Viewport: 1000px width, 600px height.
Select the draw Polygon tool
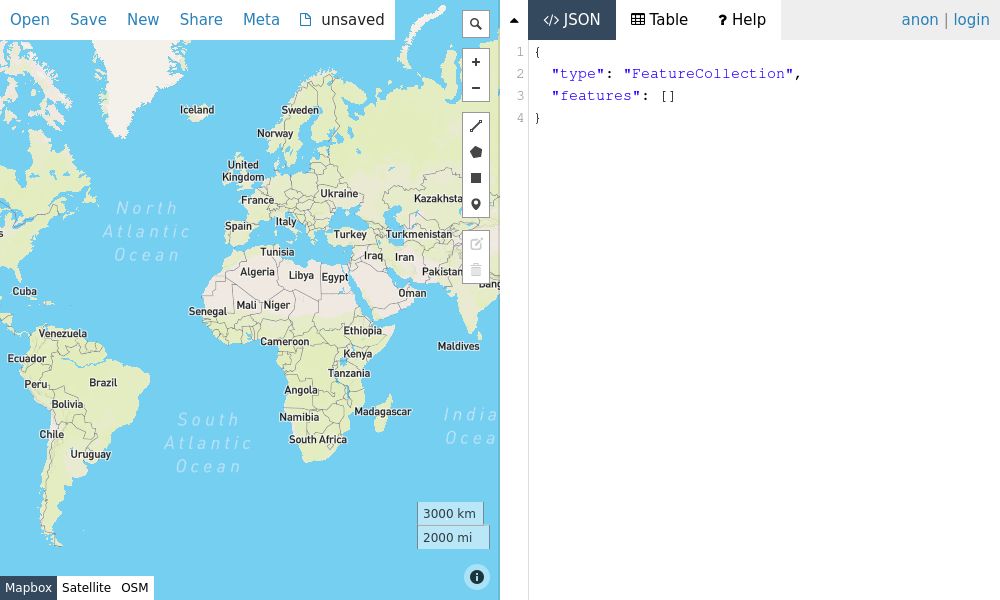coord(476,152)
